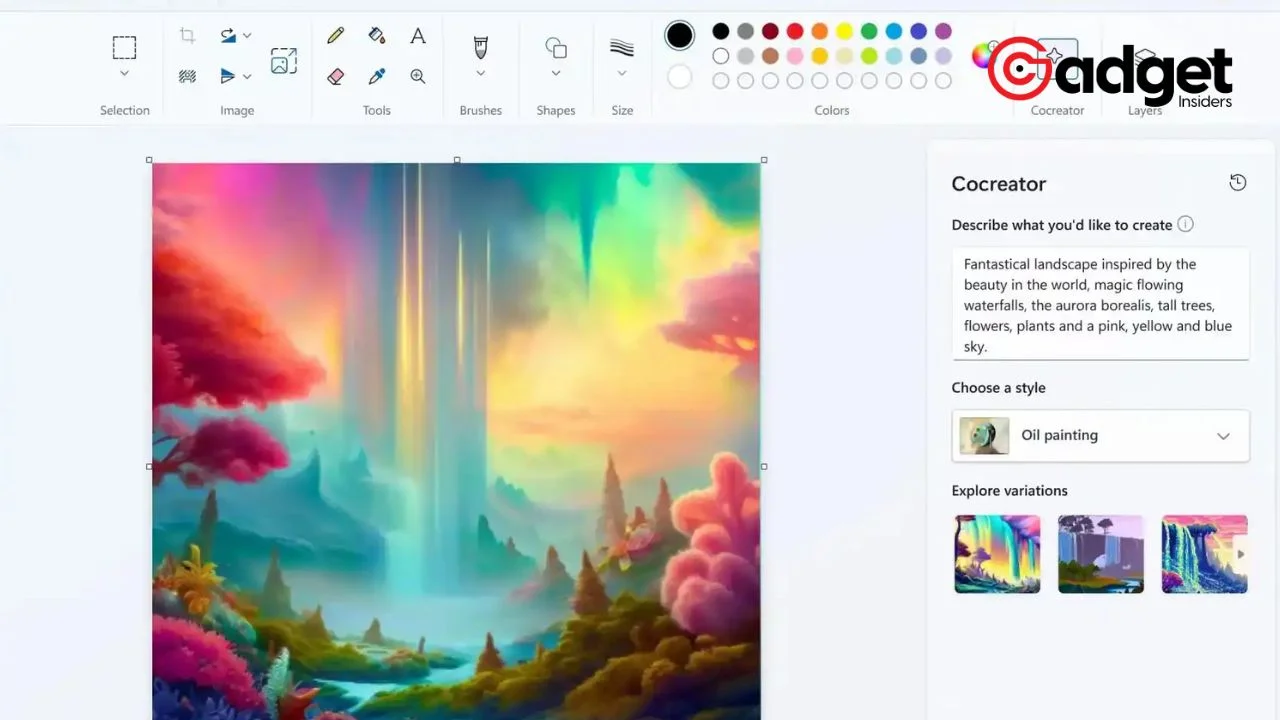Click the info icon beside the description label

(1185, 224)
